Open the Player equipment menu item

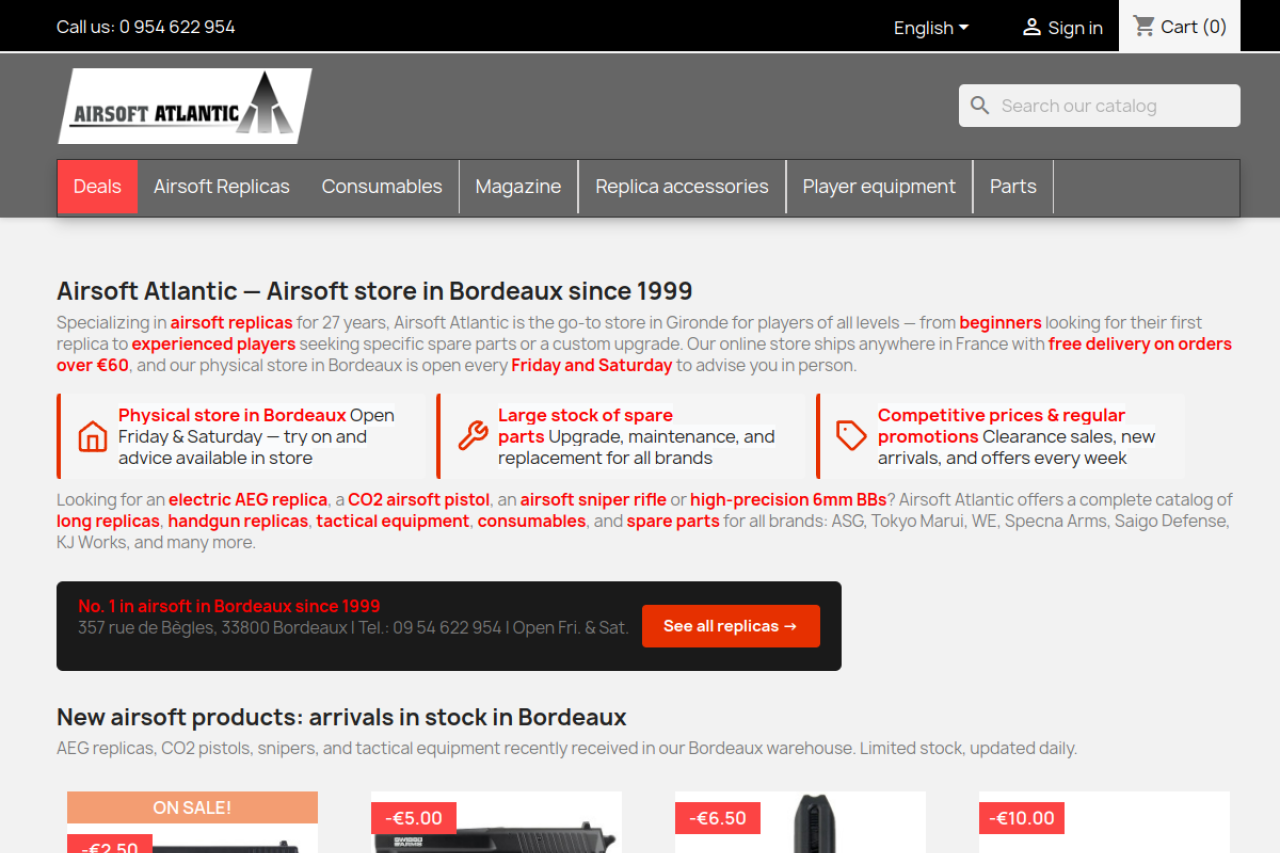[879, 187]
